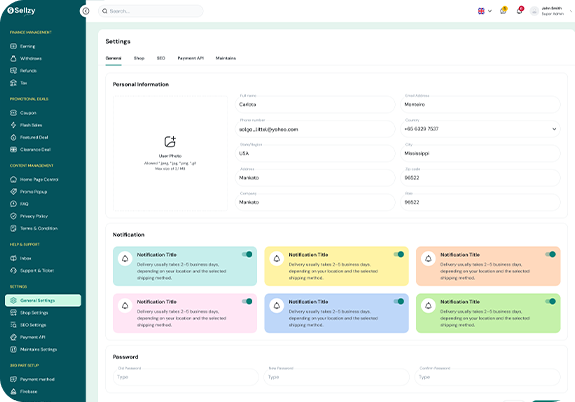The height and width of the screenshot is (402, 575).
Task: Click the green notification card bell
Action: click(x=428, y=306)
